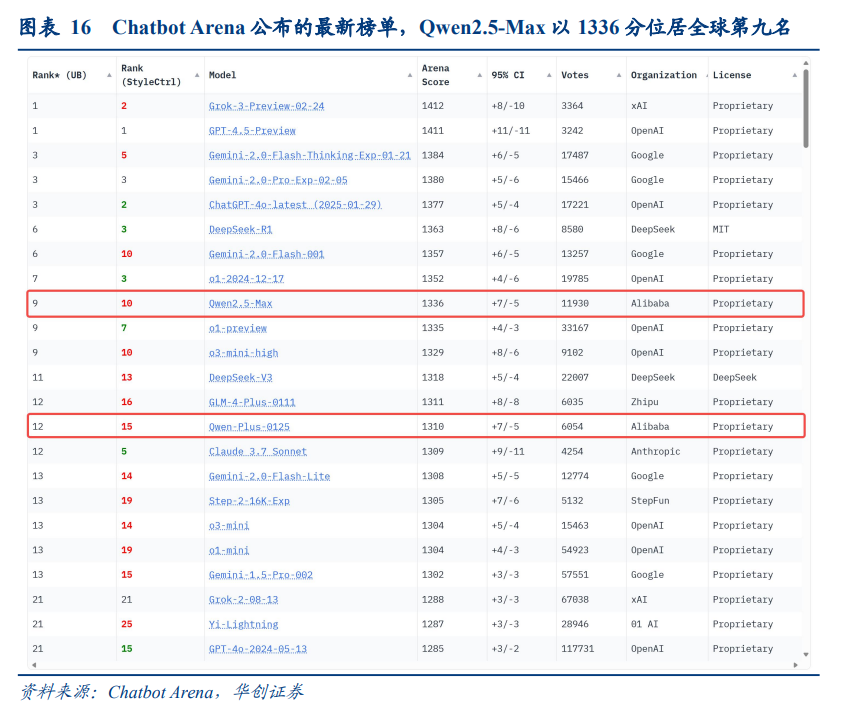
Task: Select the +11/-11 confidence interval cell
Action: coord(510,131)
